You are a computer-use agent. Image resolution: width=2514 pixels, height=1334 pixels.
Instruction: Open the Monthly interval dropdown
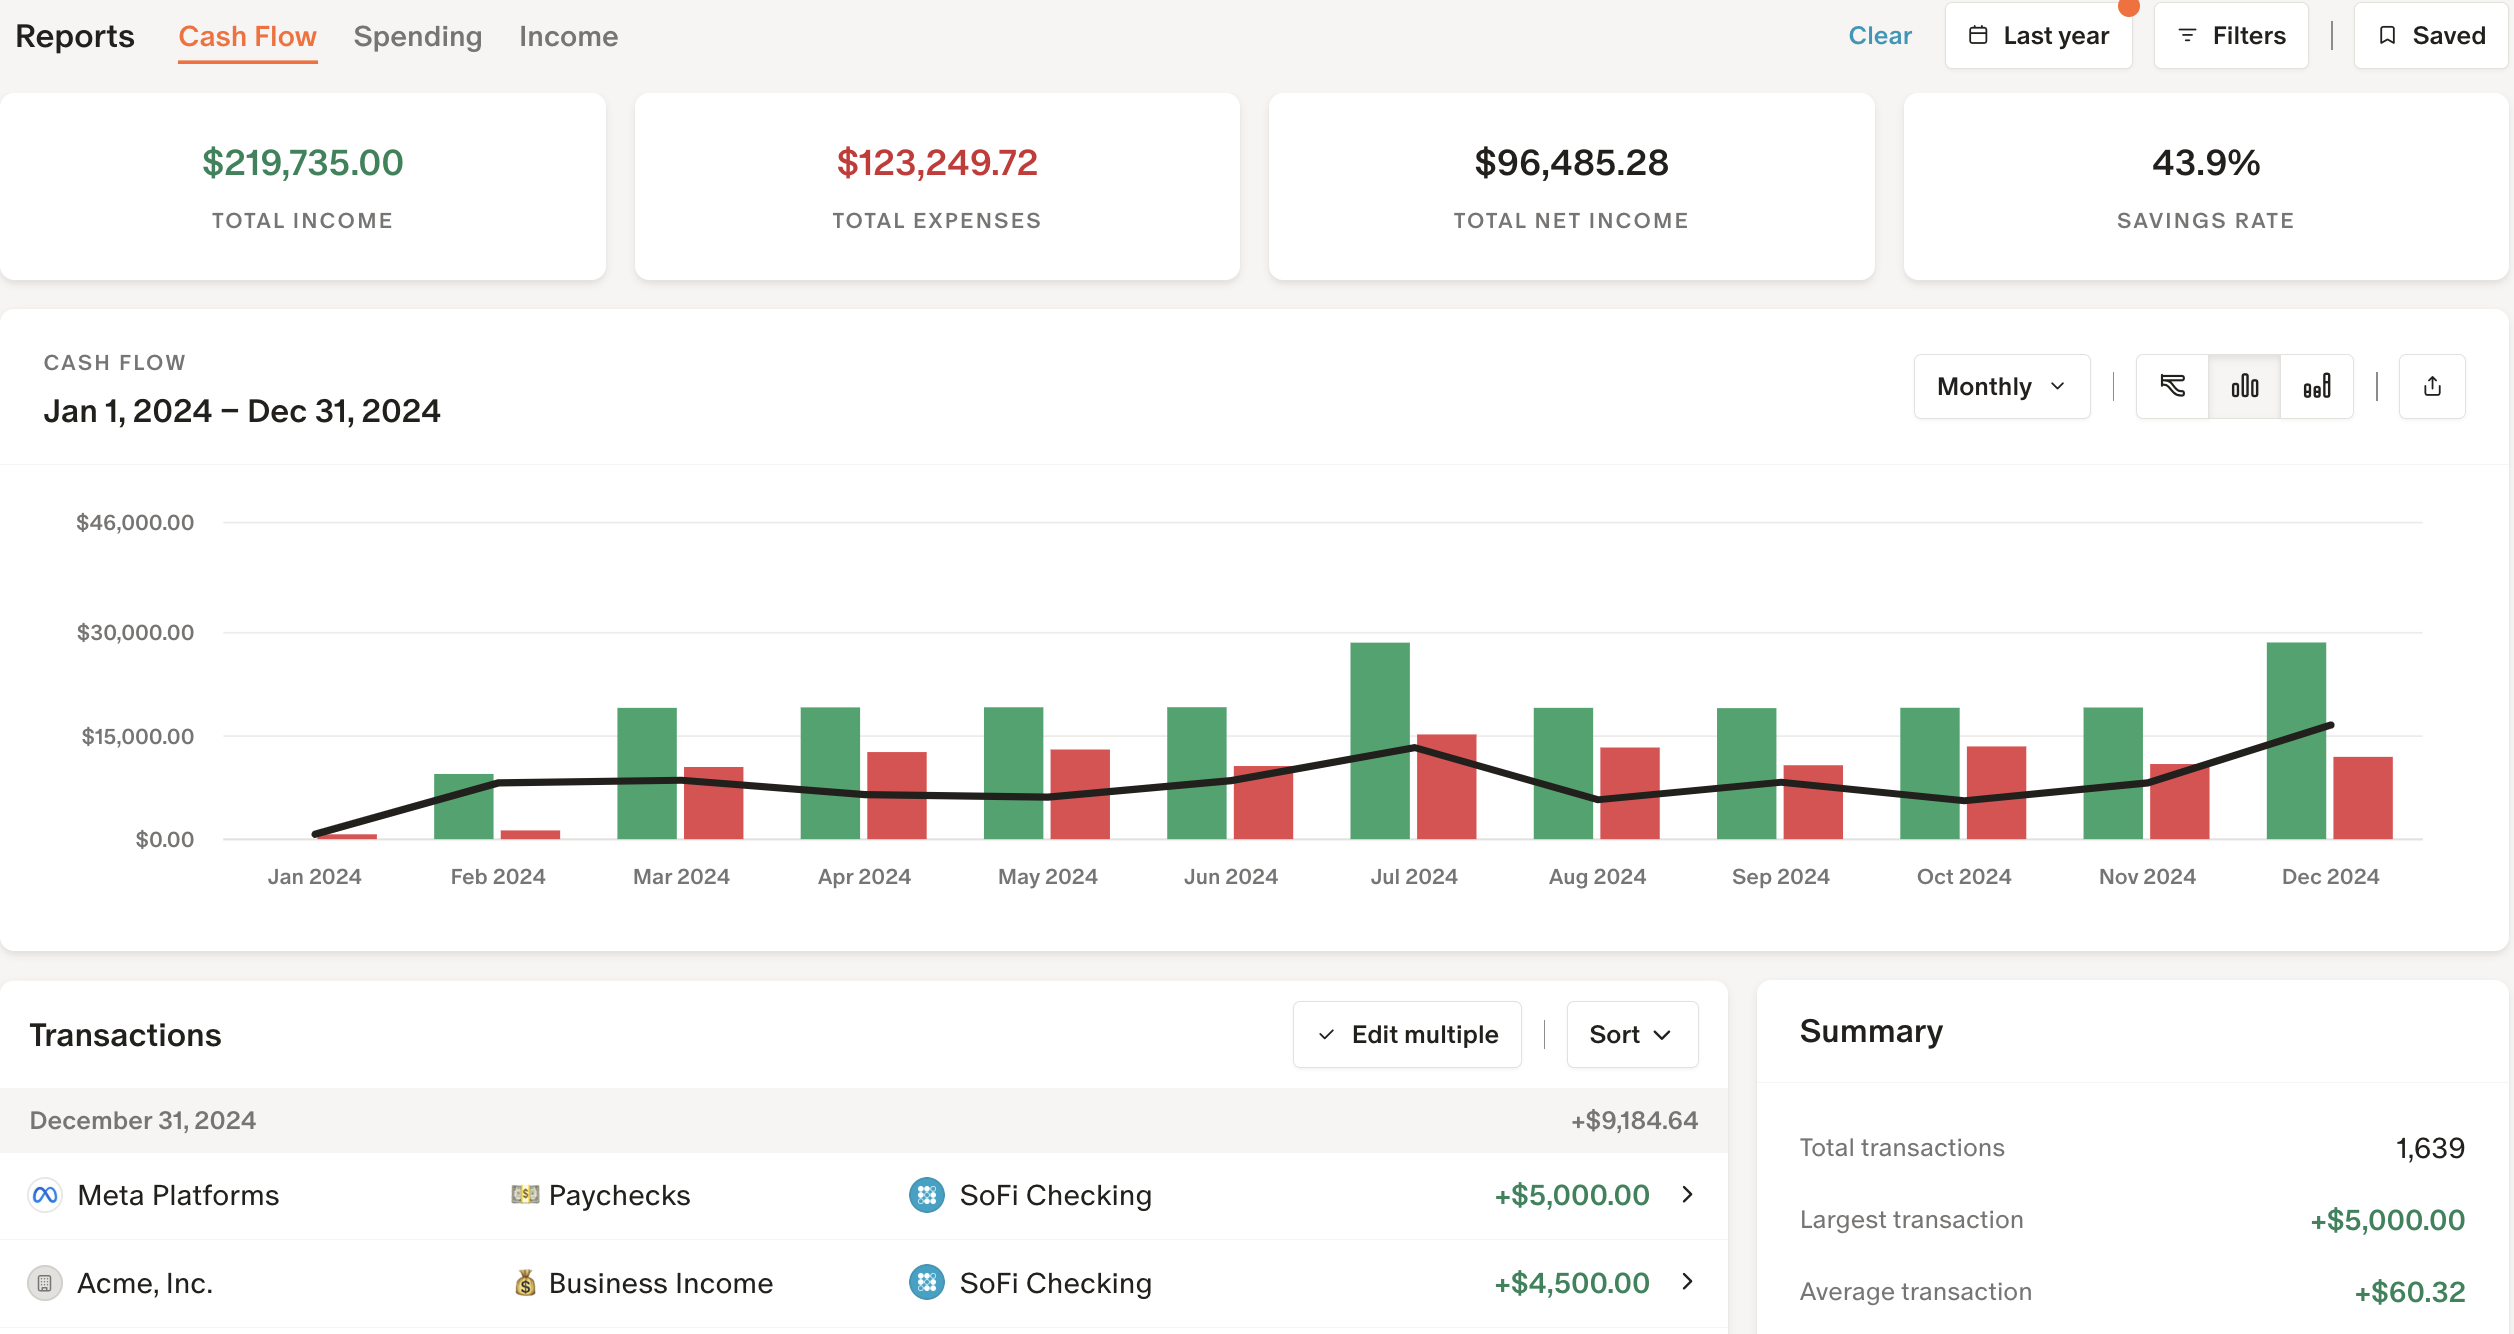coord(2001,386)
